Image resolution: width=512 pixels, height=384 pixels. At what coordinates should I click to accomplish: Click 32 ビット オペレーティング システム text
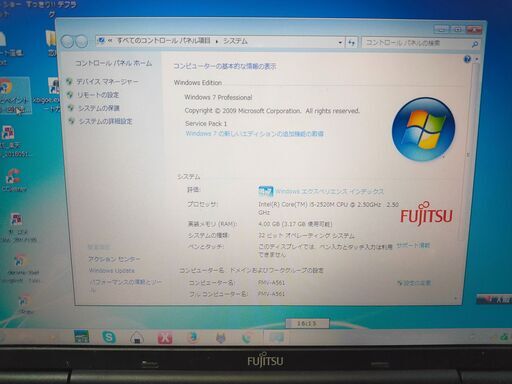coord(306,236)
